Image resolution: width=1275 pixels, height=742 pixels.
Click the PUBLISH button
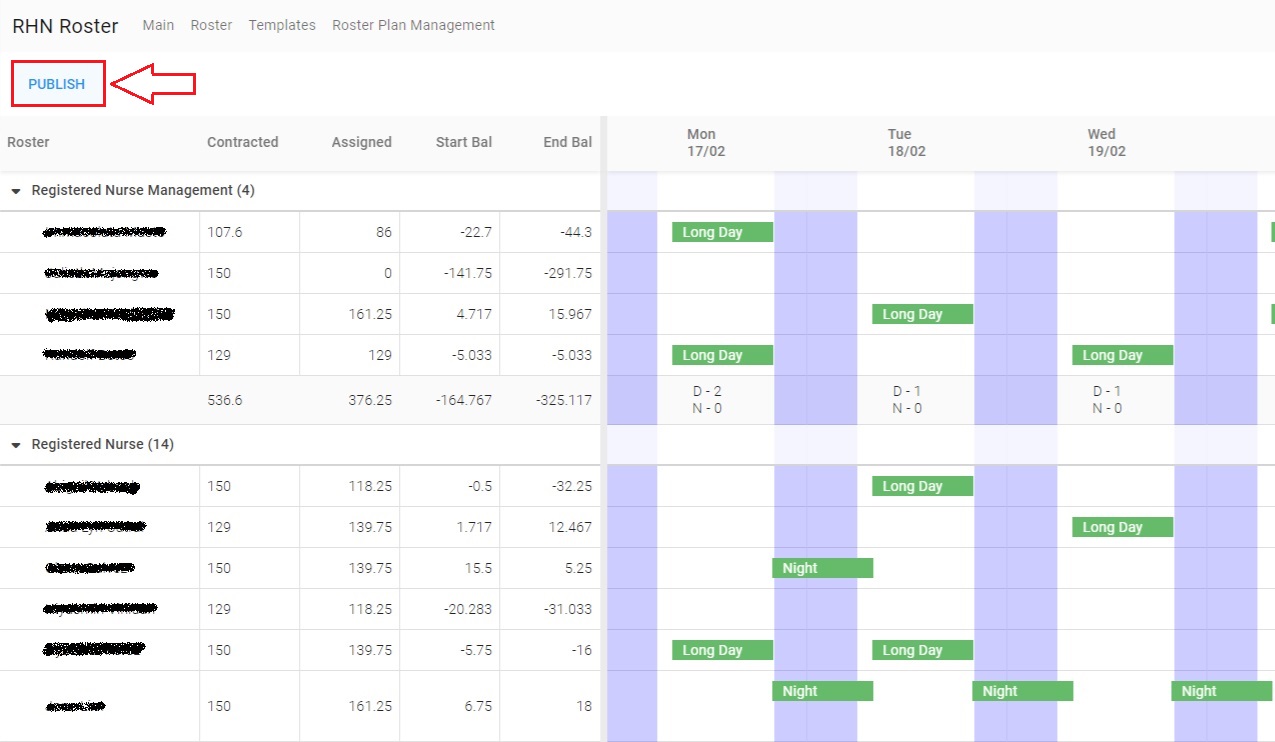click(57, 84)
